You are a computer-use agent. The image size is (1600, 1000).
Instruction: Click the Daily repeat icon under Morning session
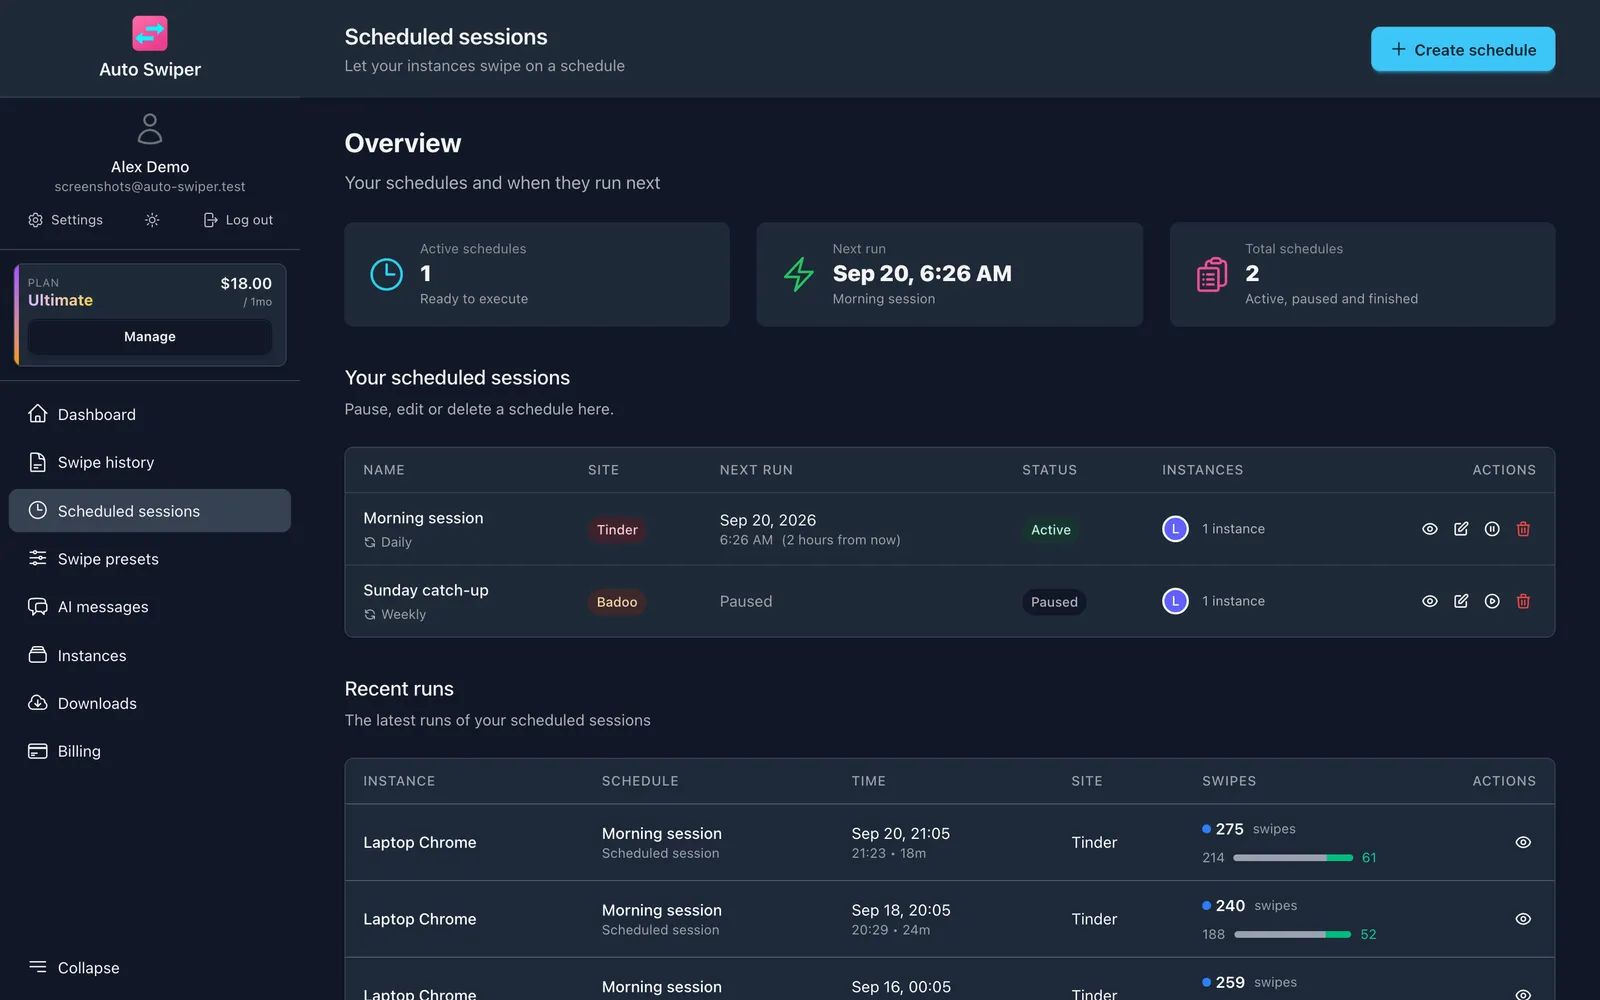point(370,542)
